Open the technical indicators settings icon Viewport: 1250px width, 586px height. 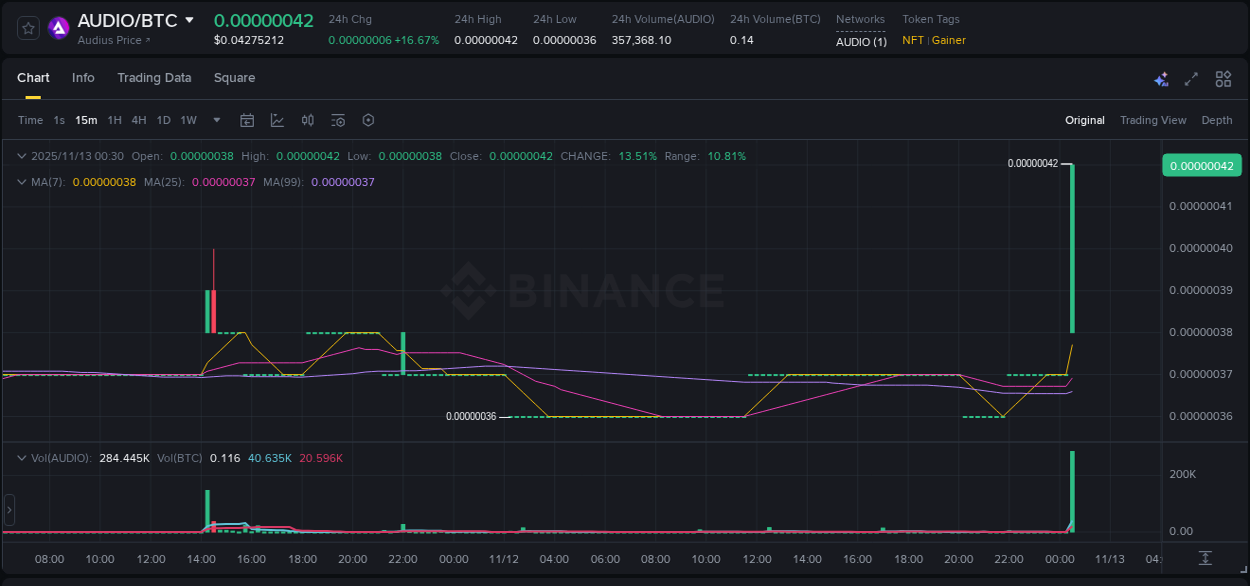tap(337, 120)
